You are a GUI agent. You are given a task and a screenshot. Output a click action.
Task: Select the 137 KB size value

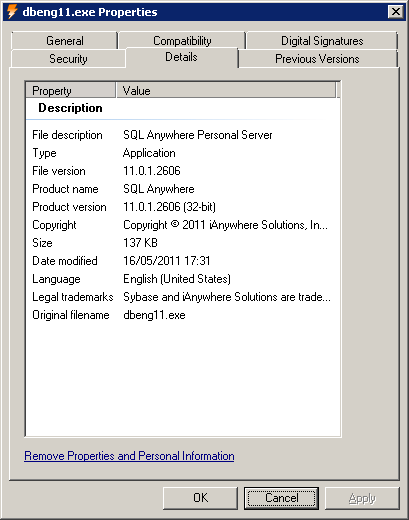click(140, 243)
